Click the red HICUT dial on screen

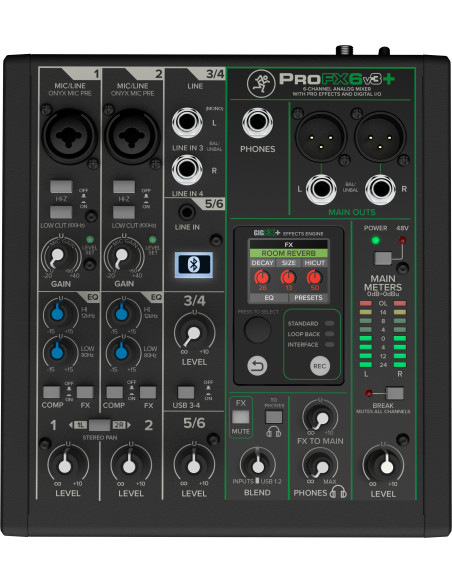point(314,277)
